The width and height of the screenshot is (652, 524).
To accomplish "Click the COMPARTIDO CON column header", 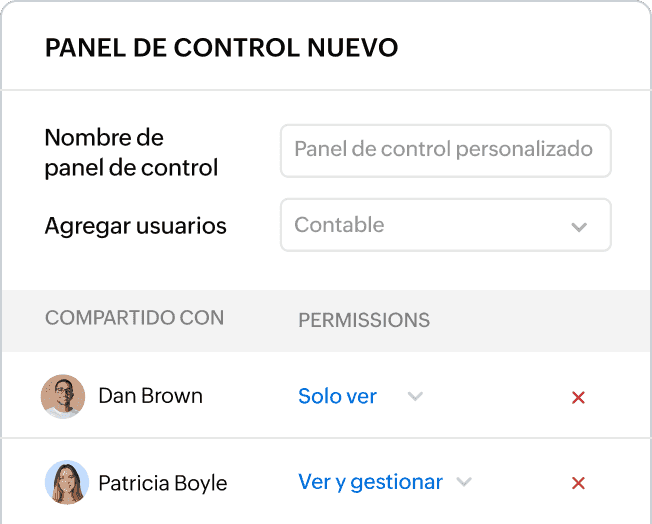I will click(x=134, y=318).
